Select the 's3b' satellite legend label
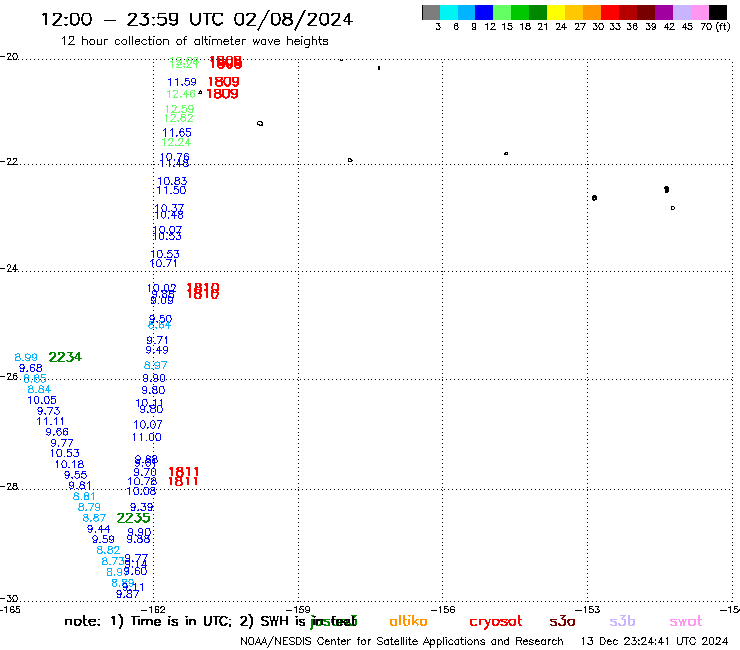The image size is (740, 650). click(x=622, y=621)
